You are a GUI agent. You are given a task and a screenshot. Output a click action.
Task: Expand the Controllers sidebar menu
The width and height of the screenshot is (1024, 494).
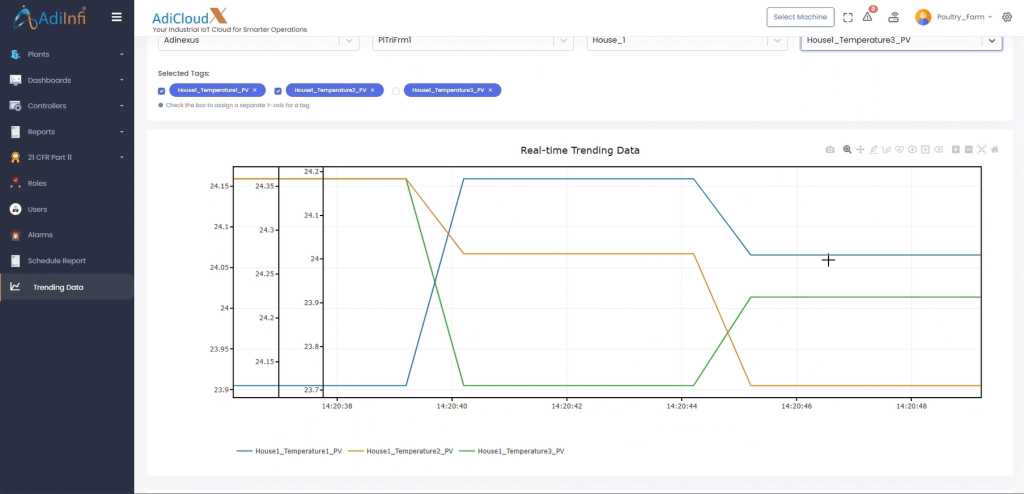click(67, 106)
